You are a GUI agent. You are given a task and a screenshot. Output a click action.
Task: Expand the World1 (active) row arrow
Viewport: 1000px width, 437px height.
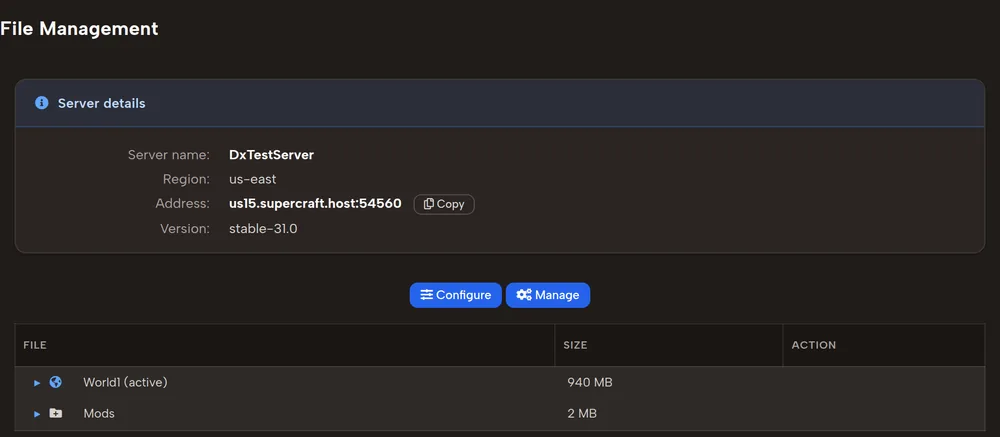click(x=37, y=383)
